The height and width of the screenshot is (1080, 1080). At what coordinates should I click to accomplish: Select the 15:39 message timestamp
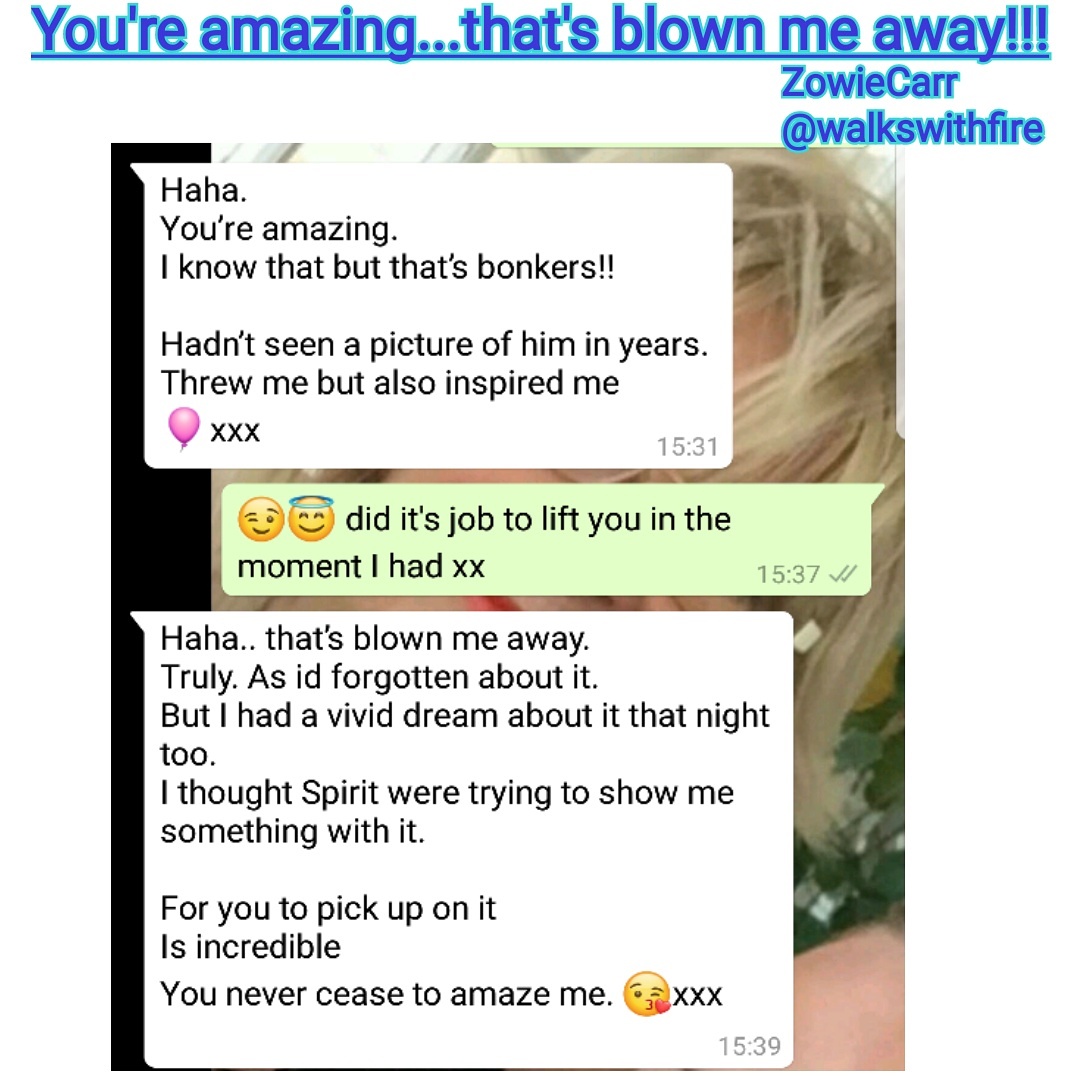pyautogui.click(x=749, y=1046)
